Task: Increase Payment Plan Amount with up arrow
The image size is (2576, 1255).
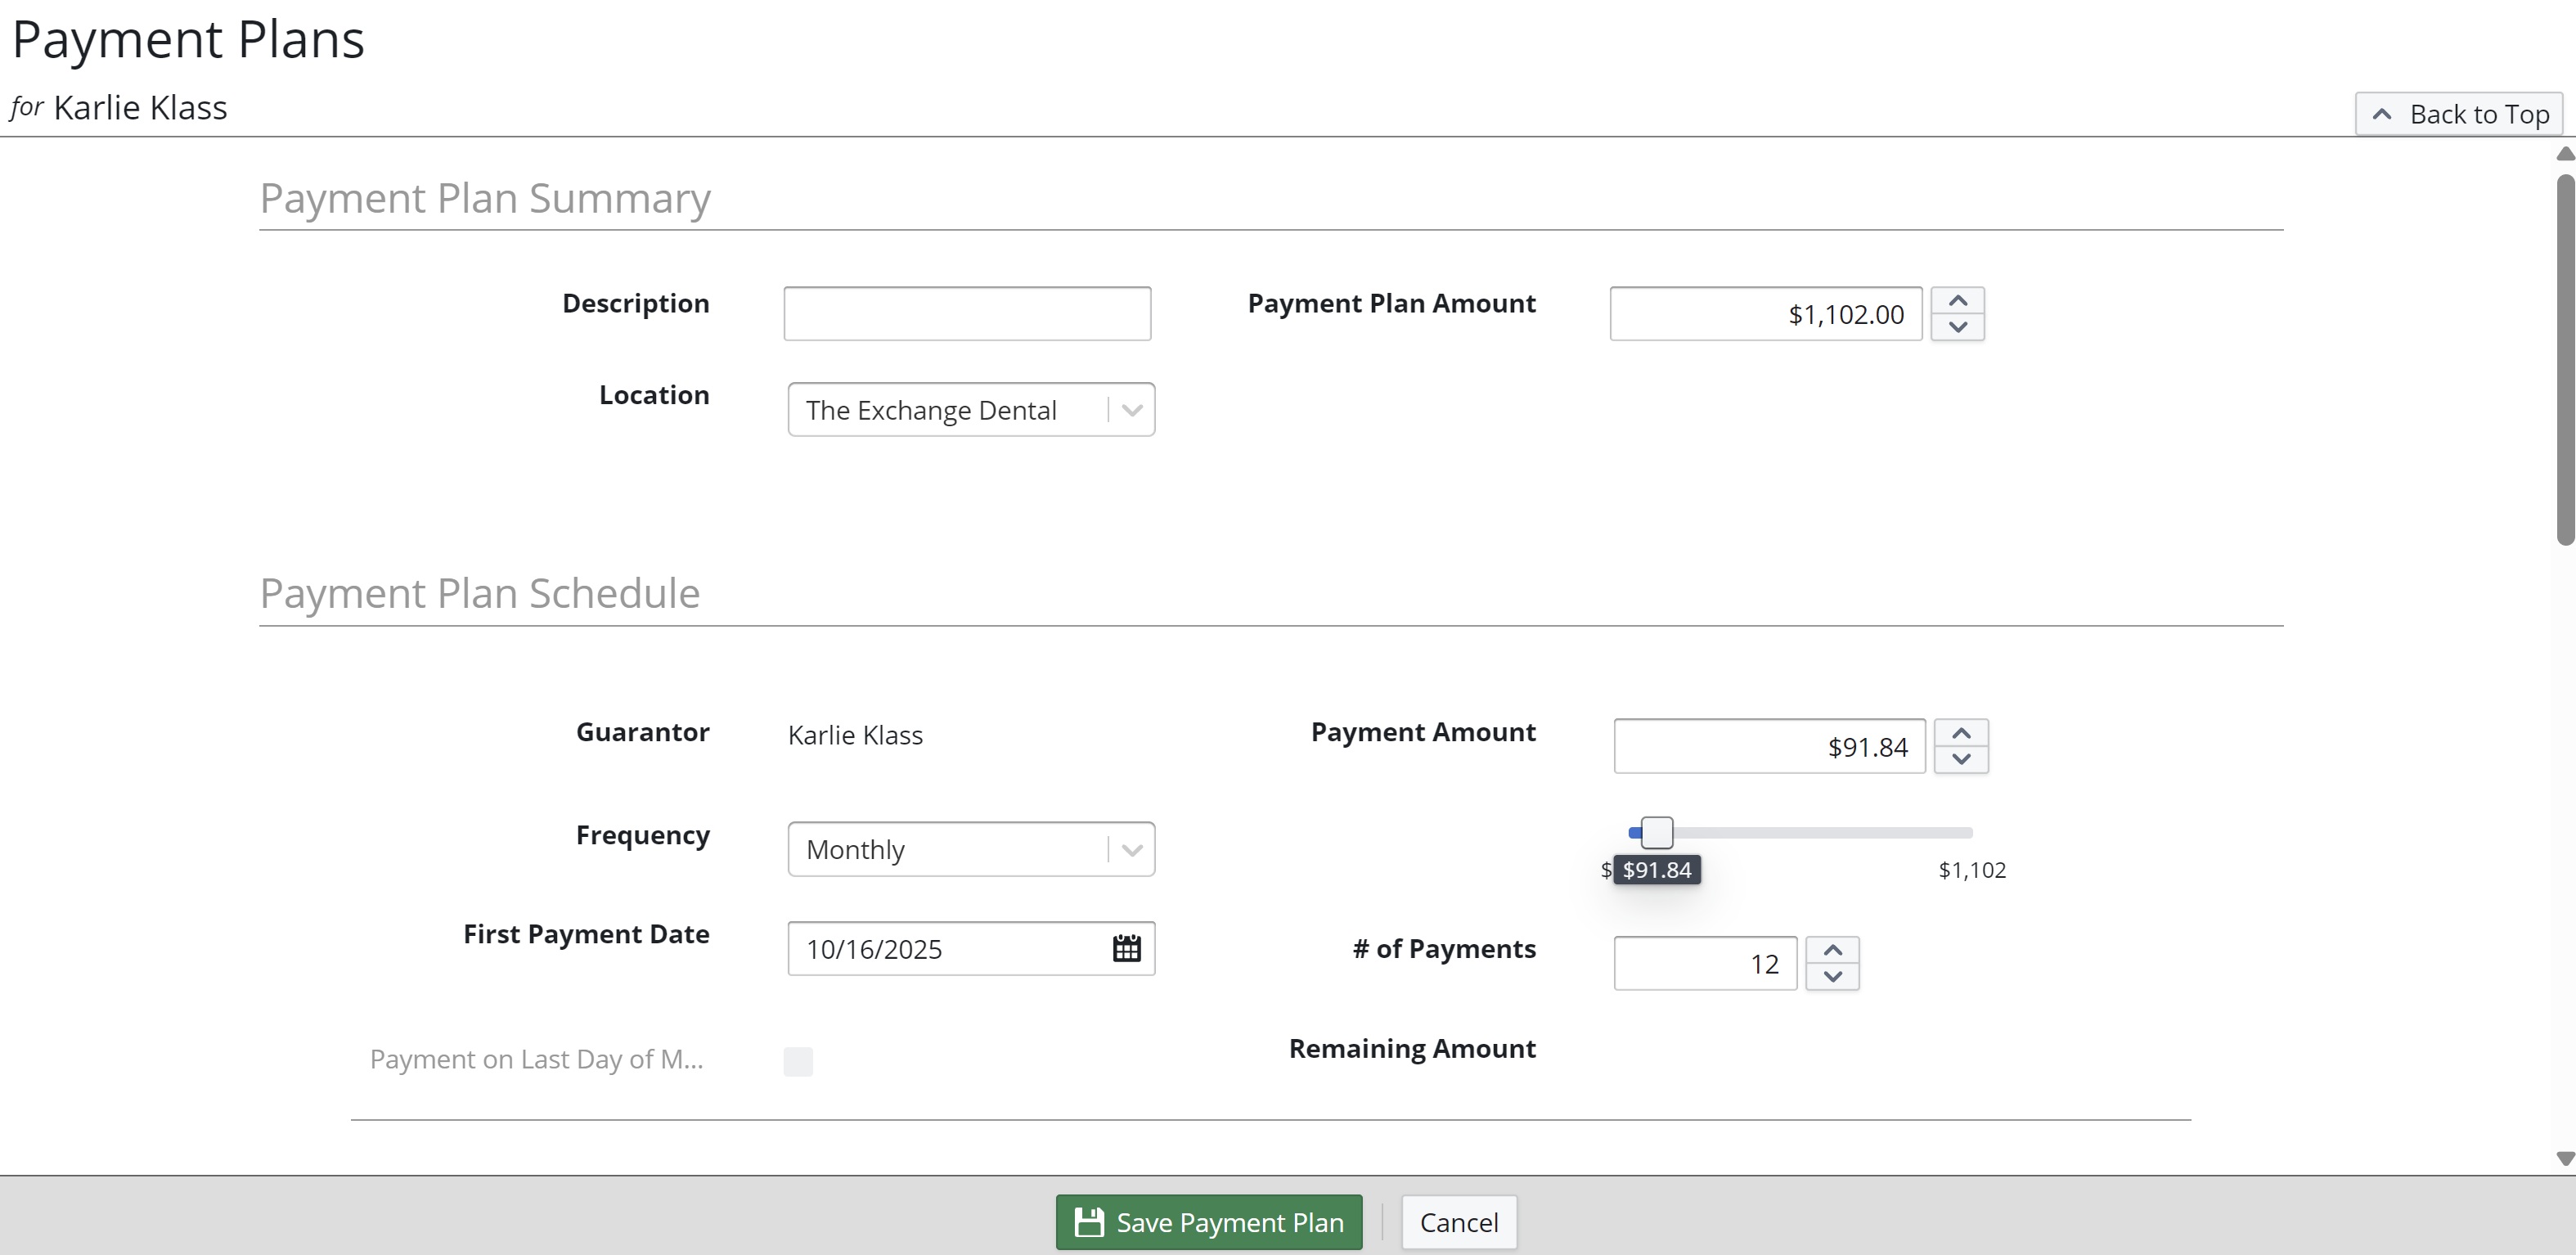Action: (1957, 301)
